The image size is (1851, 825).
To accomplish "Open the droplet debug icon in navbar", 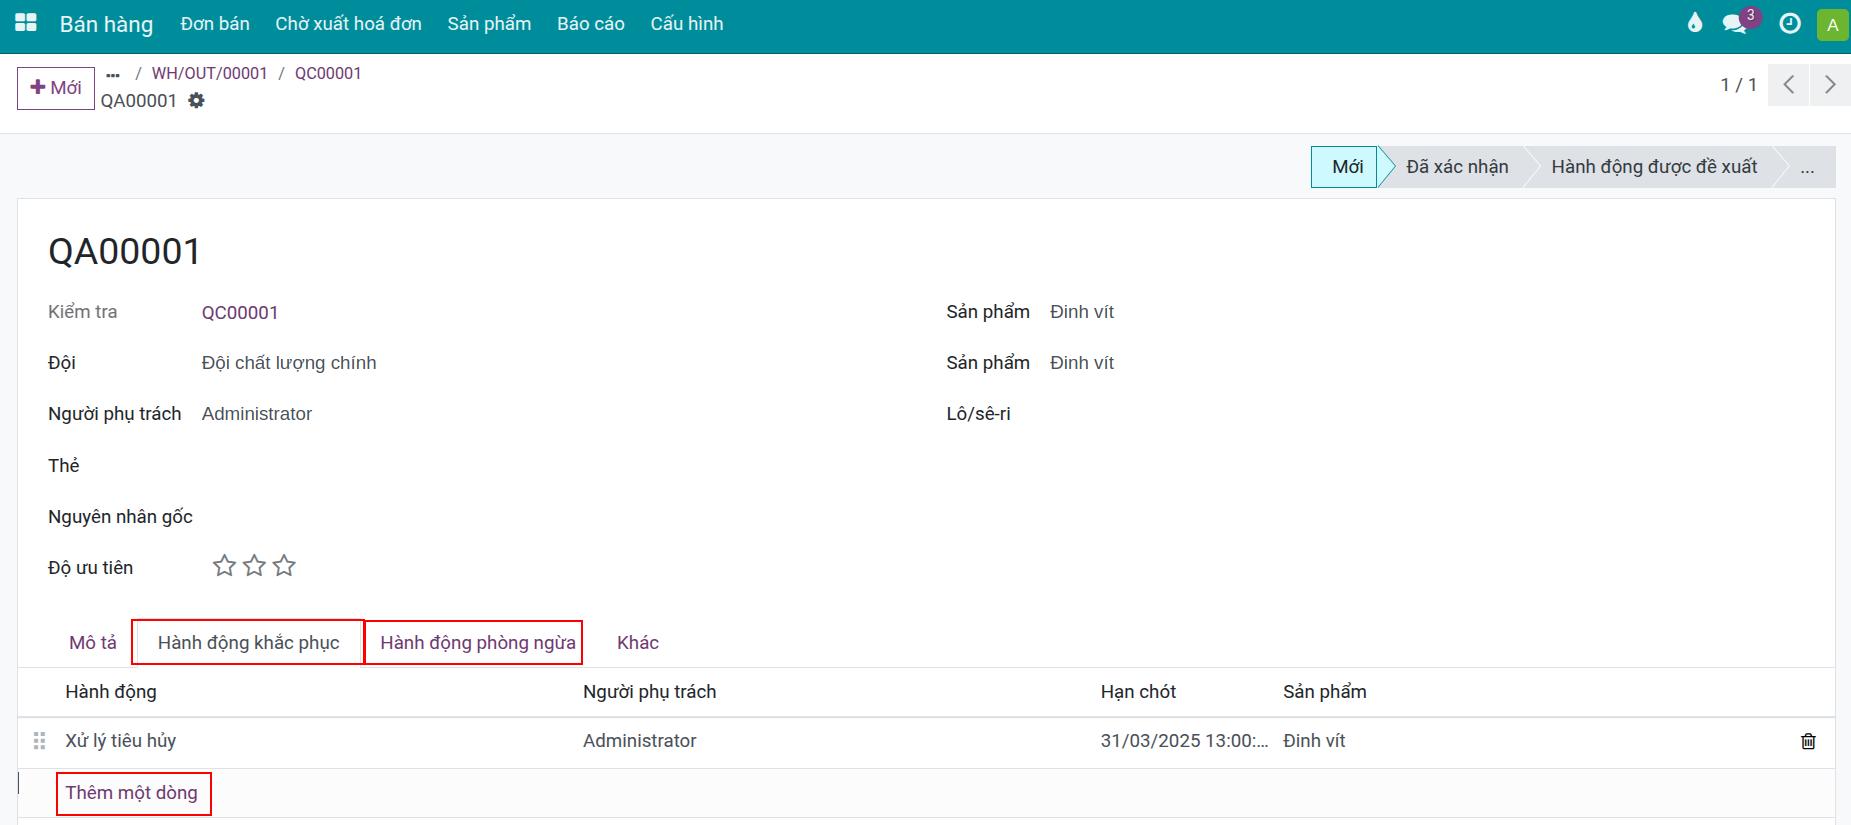I will tap(1694, 23).
